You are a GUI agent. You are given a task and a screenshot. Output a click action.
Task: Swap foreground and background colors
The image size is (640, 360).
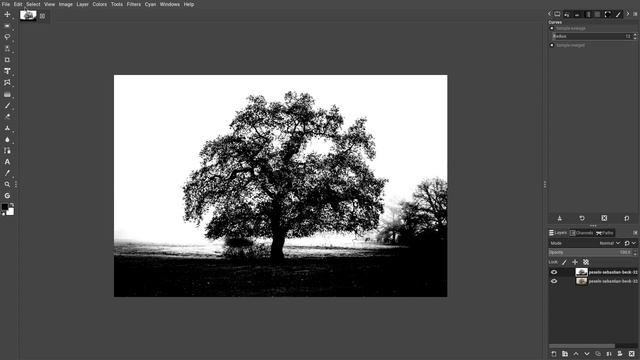click(x=12, y=204)
